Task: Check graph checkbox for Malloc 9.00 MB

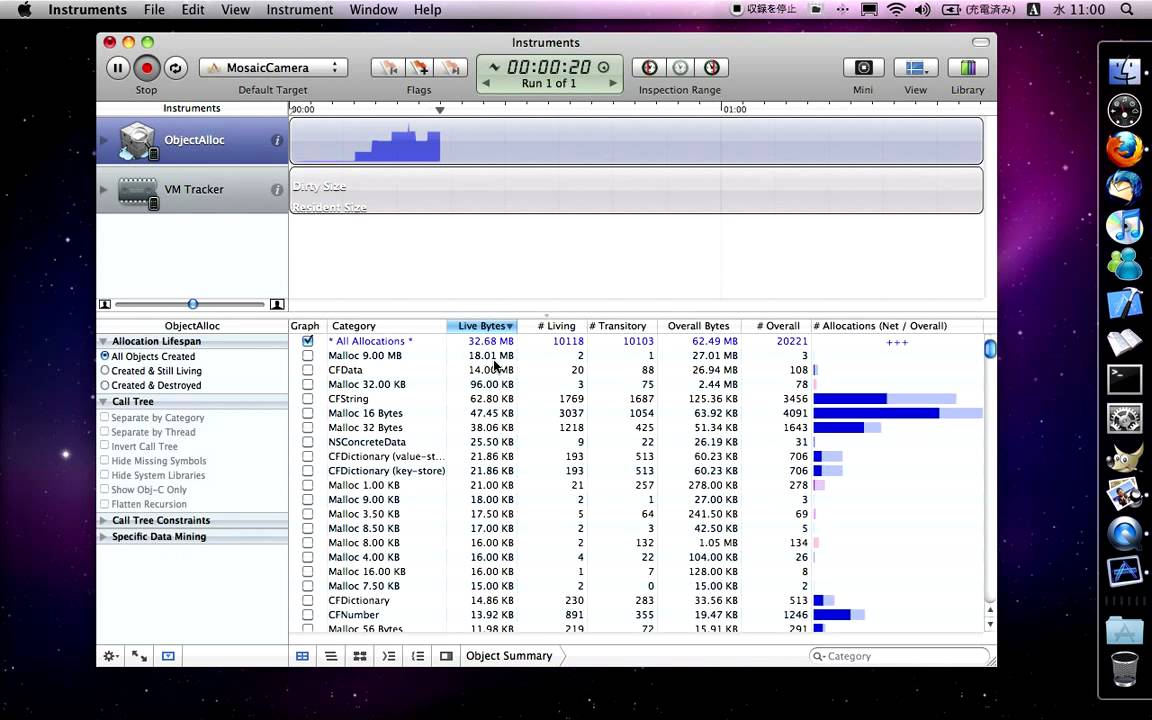Action: coord(308,356)
